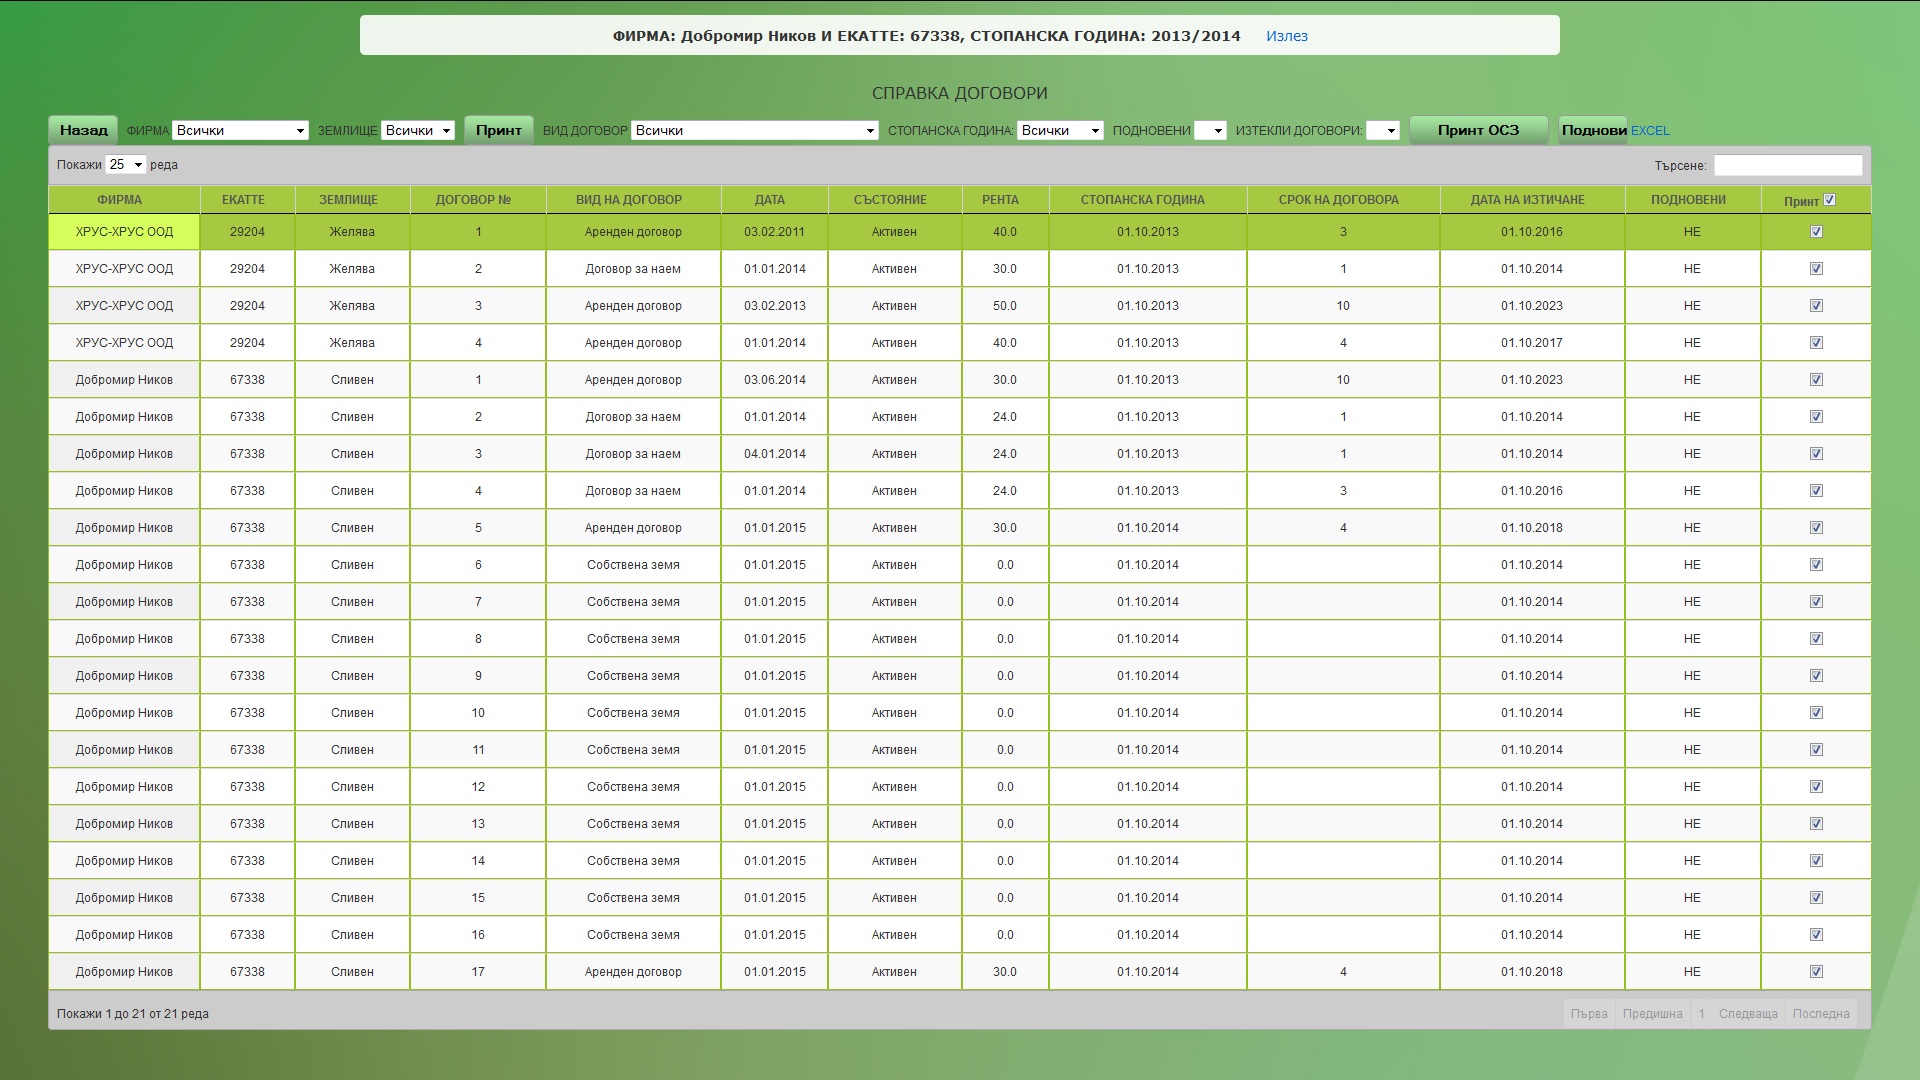The image size is (1920, 1080).
Task: Sort by ДАТА НА ИЗТИЧАНЕ column header
Action: pos(1532,200)
